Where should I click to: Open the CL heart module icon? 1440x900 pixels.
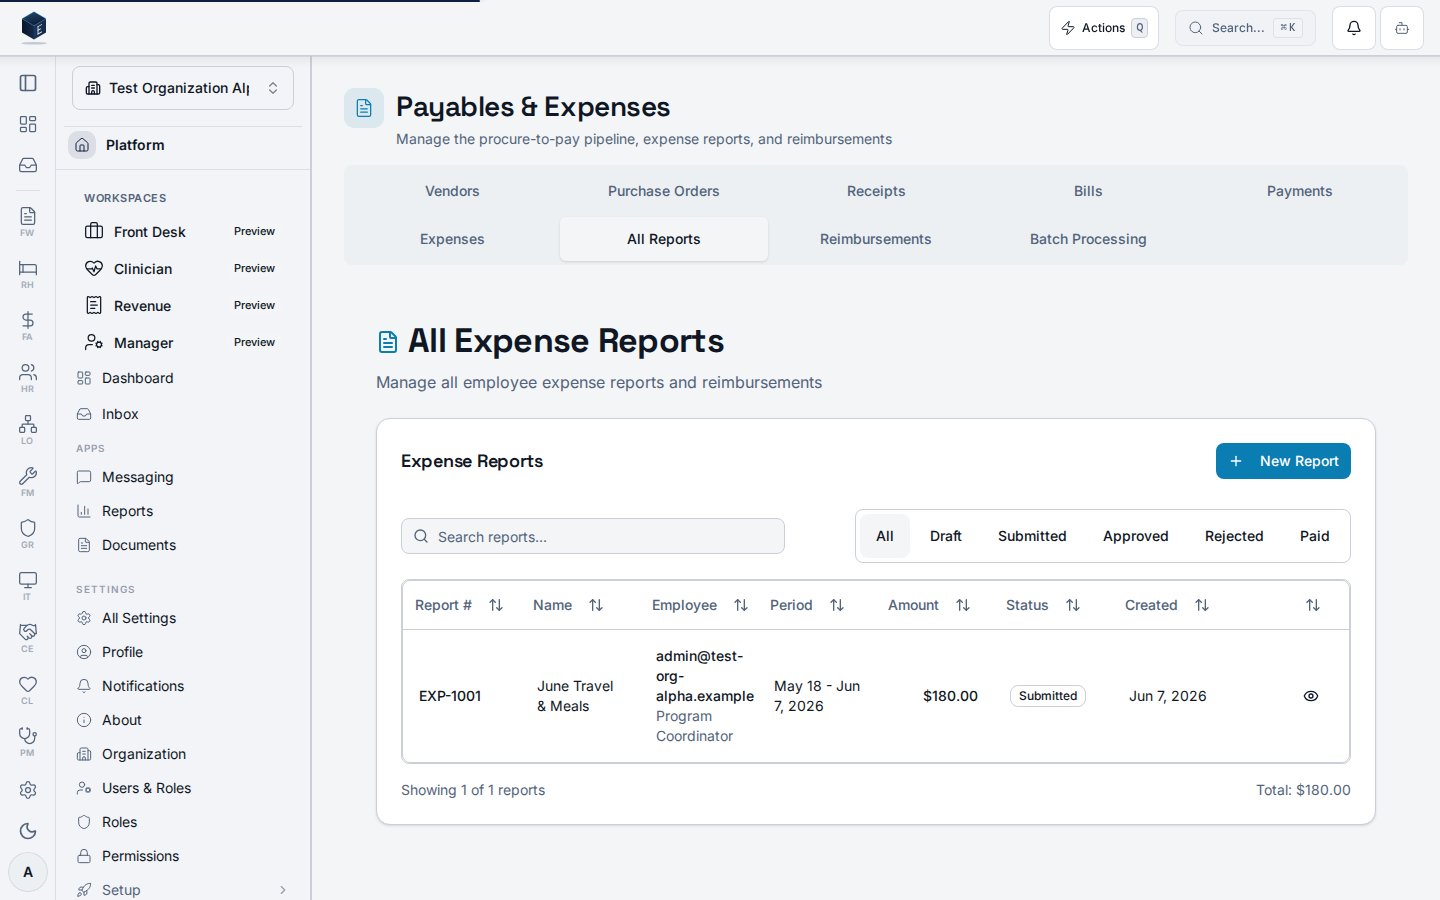point(28,689)
